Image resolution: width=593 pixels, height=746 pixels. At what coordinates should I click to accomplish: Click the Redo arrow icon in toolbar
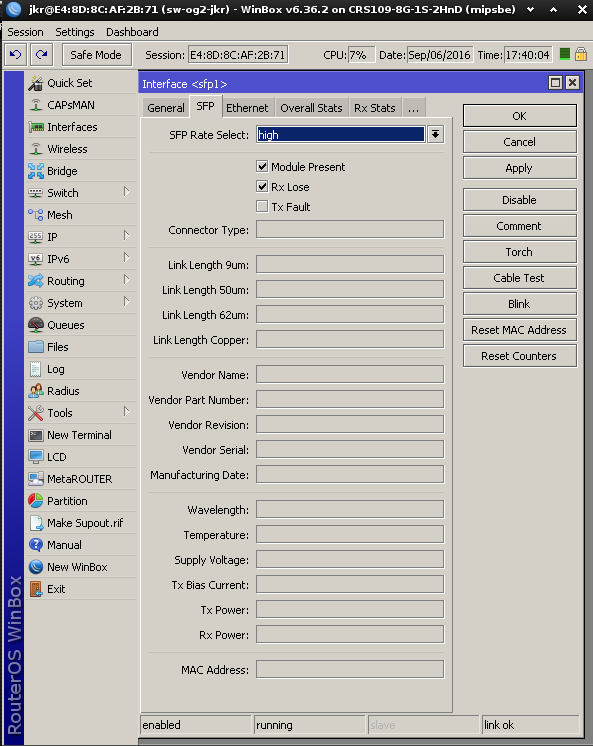coord(42,54)
